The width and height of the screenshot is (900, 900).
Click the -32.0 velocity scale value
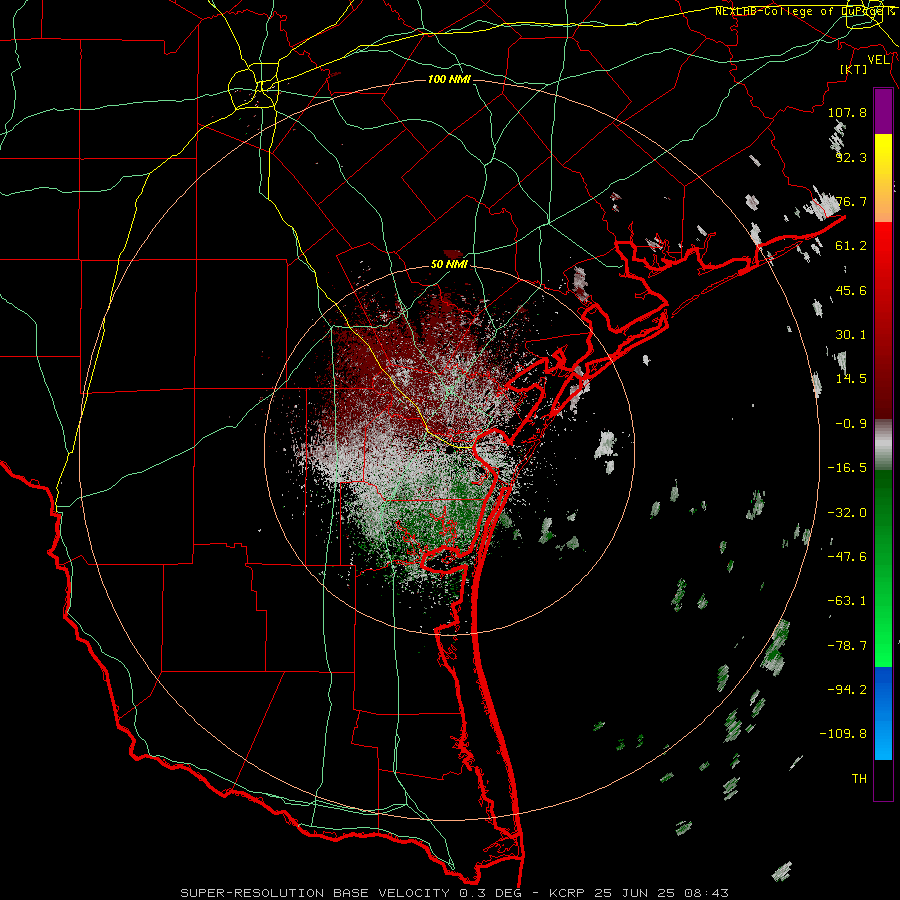(x=847, y=513)
